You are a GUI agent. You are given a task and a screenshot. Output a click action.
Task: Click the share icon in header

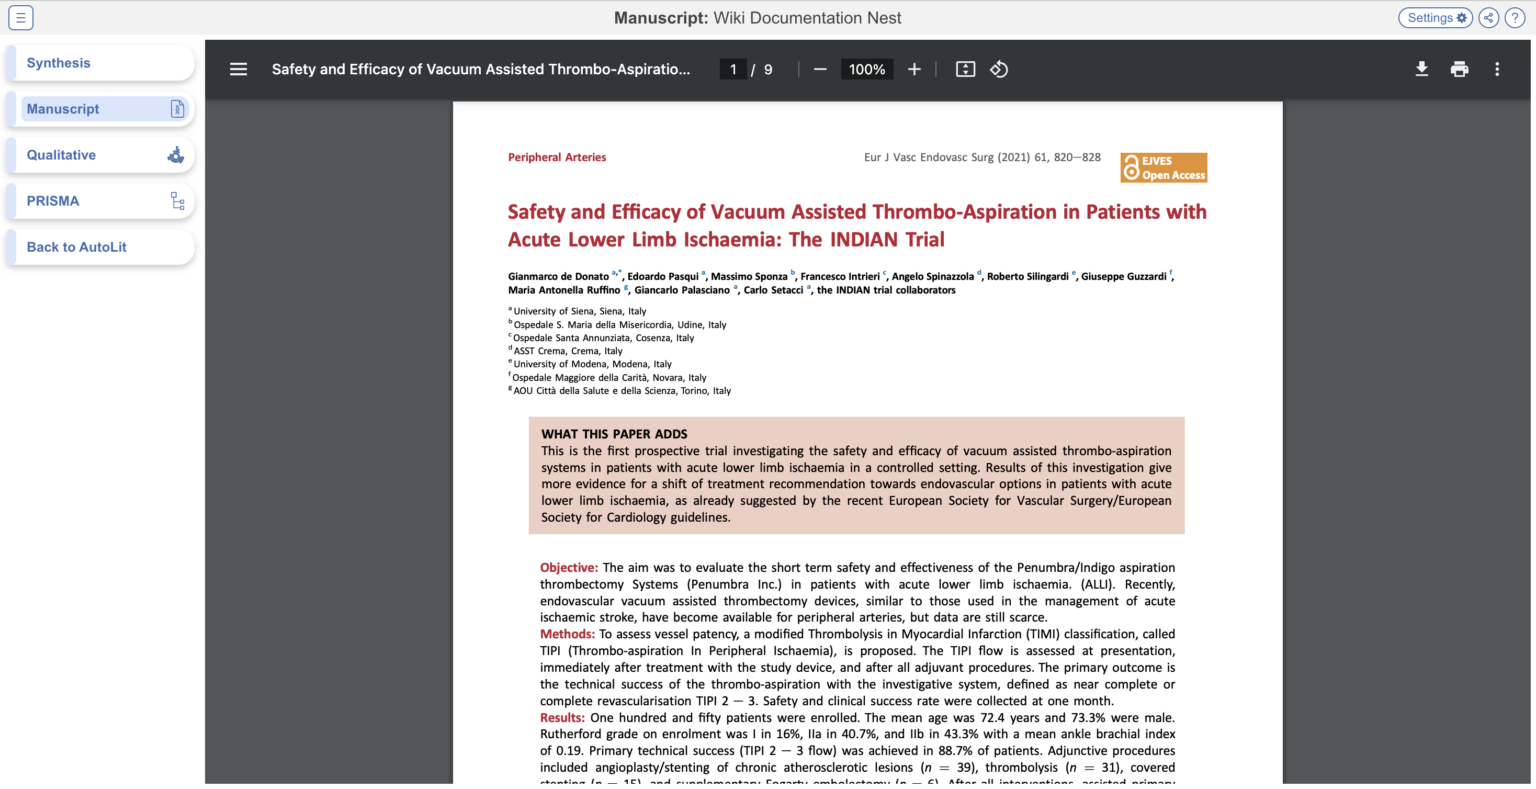click(1489, 18)
